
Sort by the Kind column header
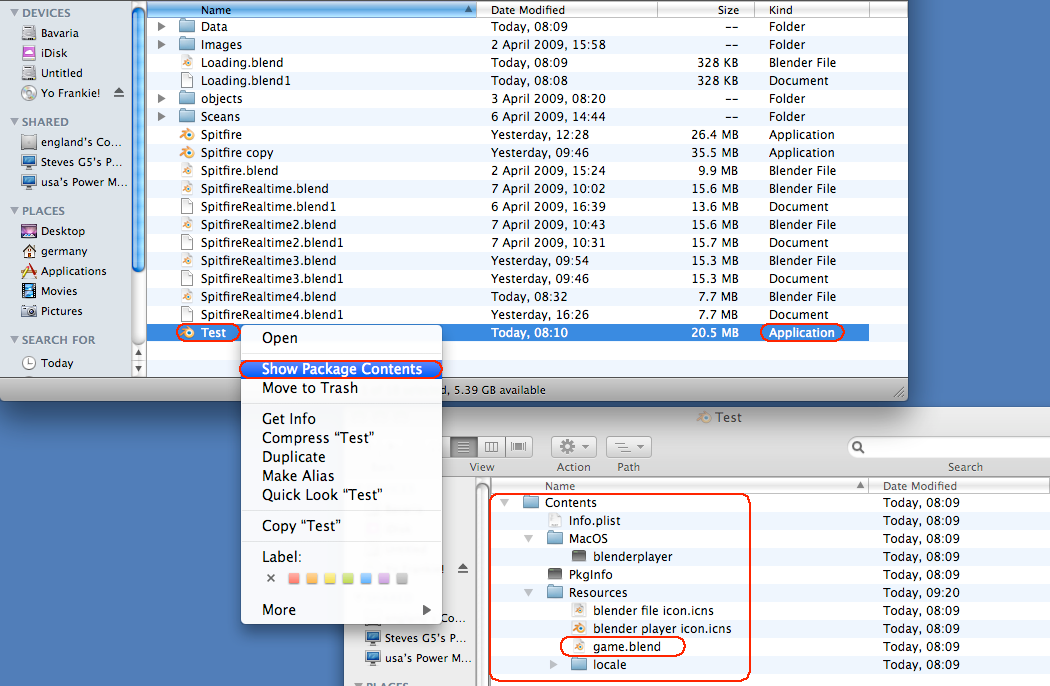point(812,10)
